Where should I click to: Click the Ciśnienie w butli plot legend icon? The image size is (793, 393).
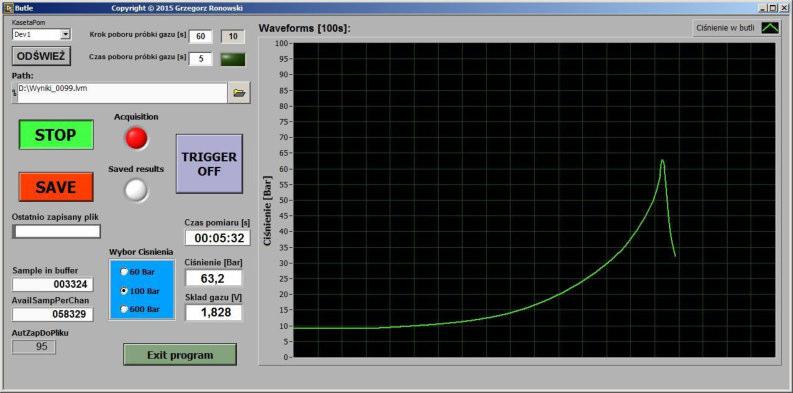coord(771,29)
